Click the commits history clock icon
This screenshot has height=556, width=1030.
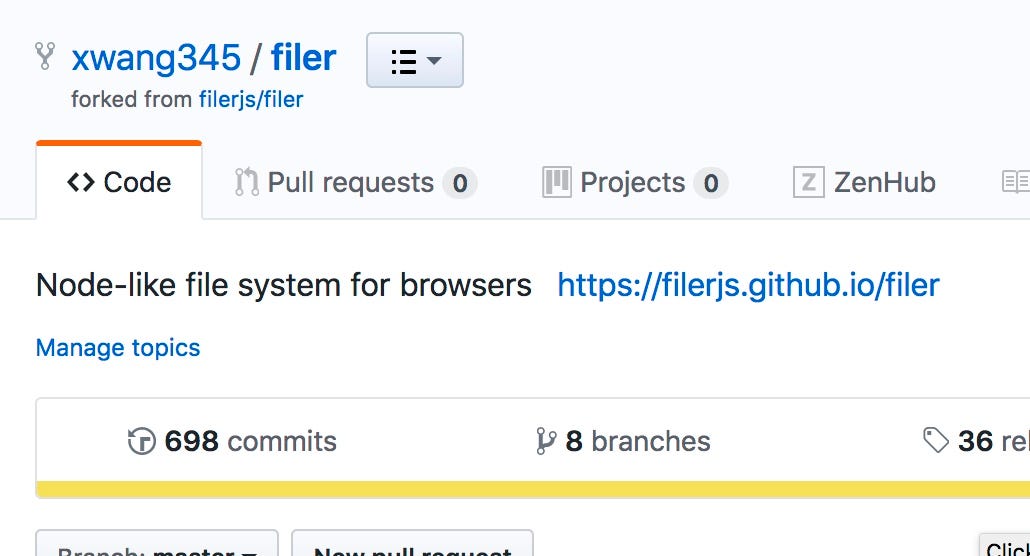pyautogui.click(x=142, y=441)
